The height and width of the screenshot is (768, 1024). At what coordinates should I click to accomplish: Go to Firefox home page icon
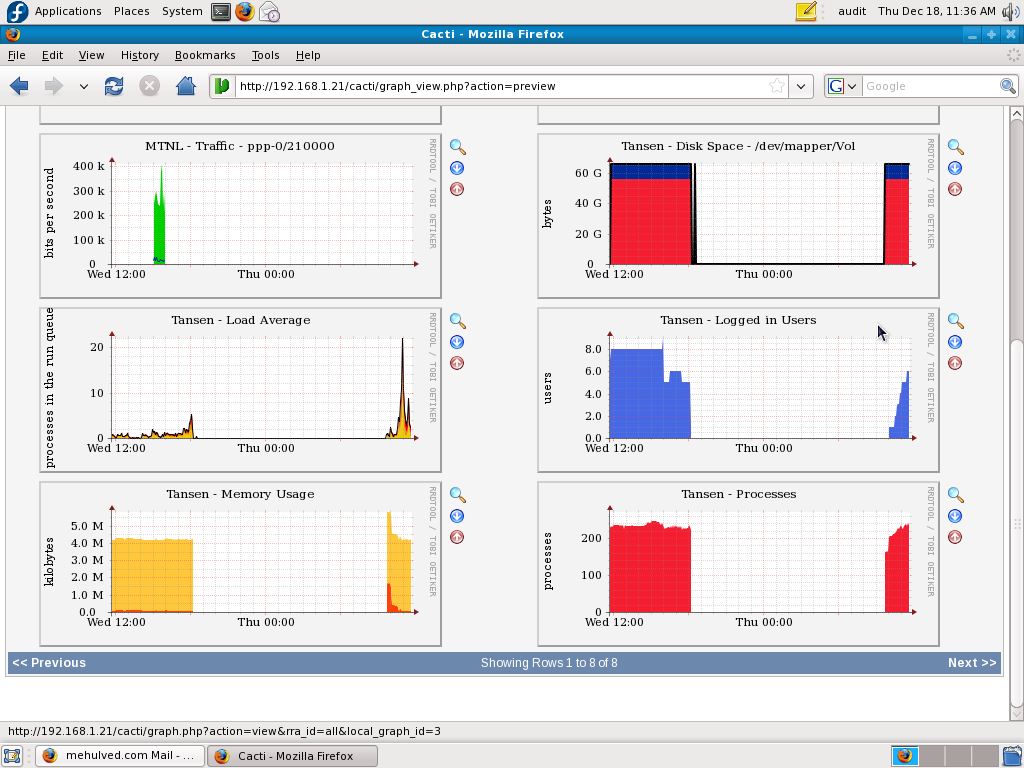(185, 86)
